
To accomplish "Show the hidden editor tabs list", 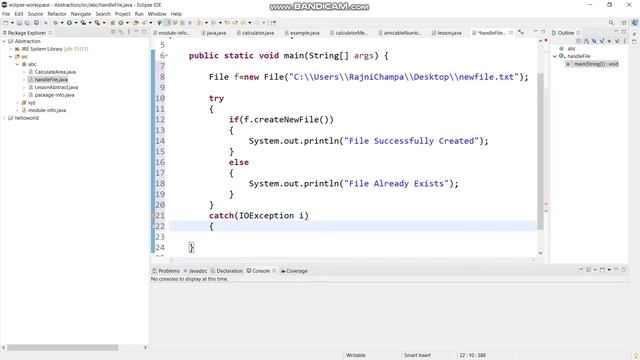I will click(x=521, y=32).
